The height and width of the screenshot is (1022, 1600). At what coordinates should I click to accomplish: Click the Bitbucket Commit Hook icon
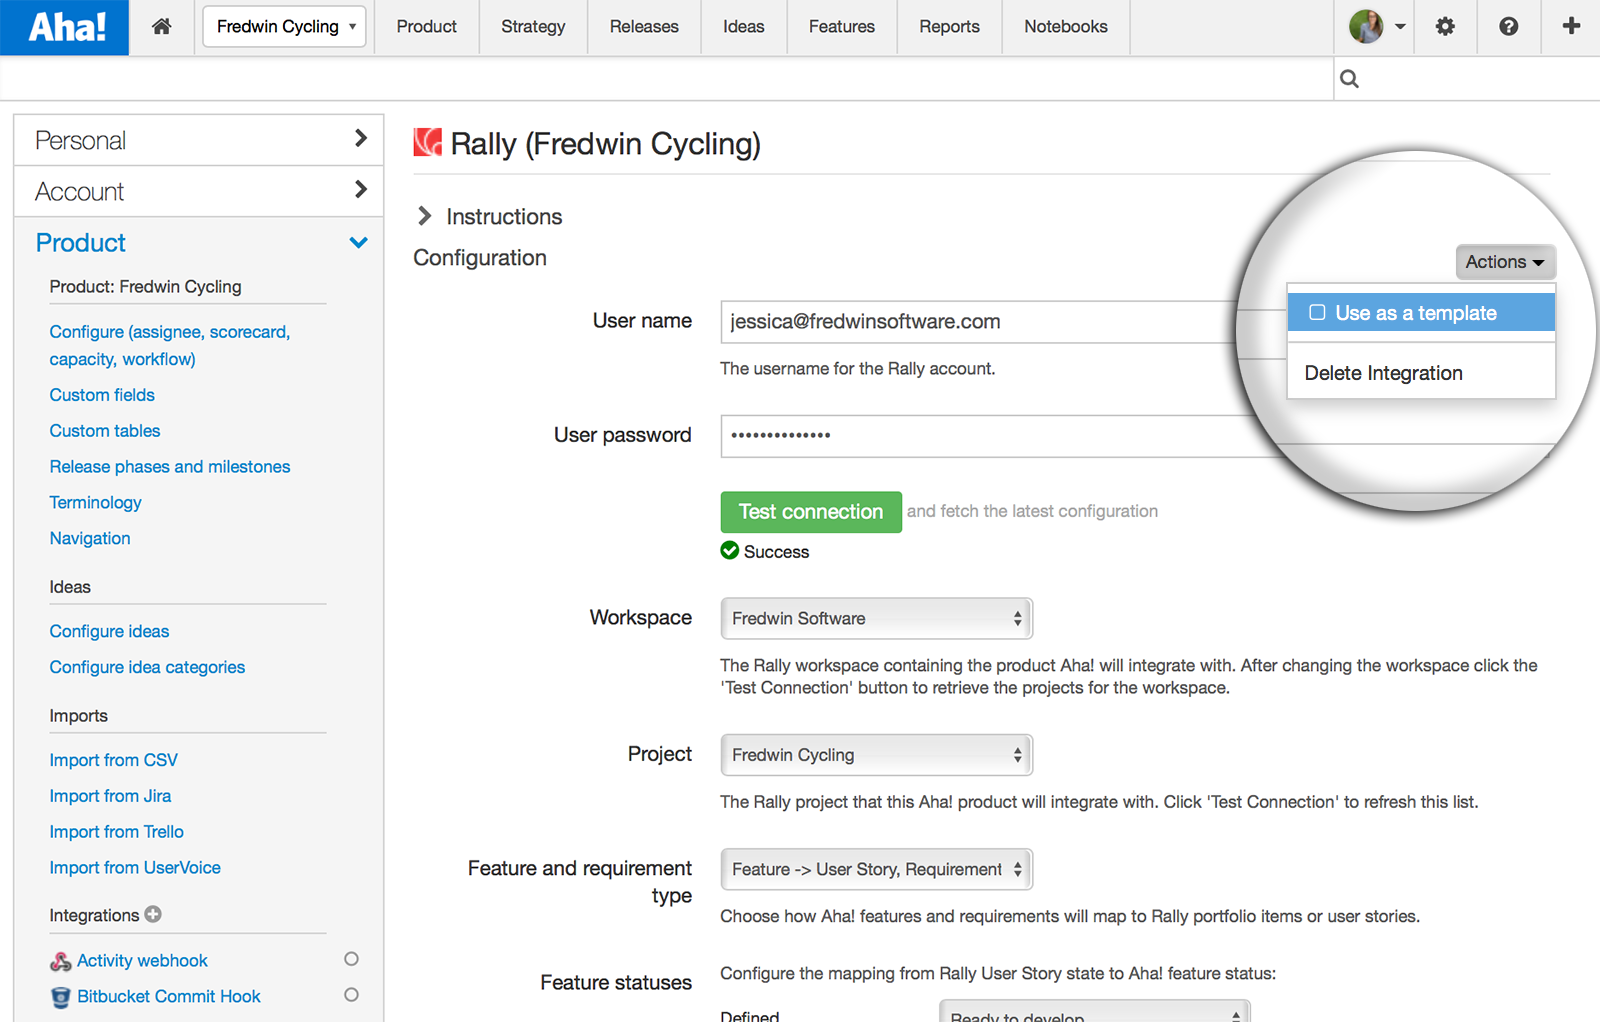61,997
